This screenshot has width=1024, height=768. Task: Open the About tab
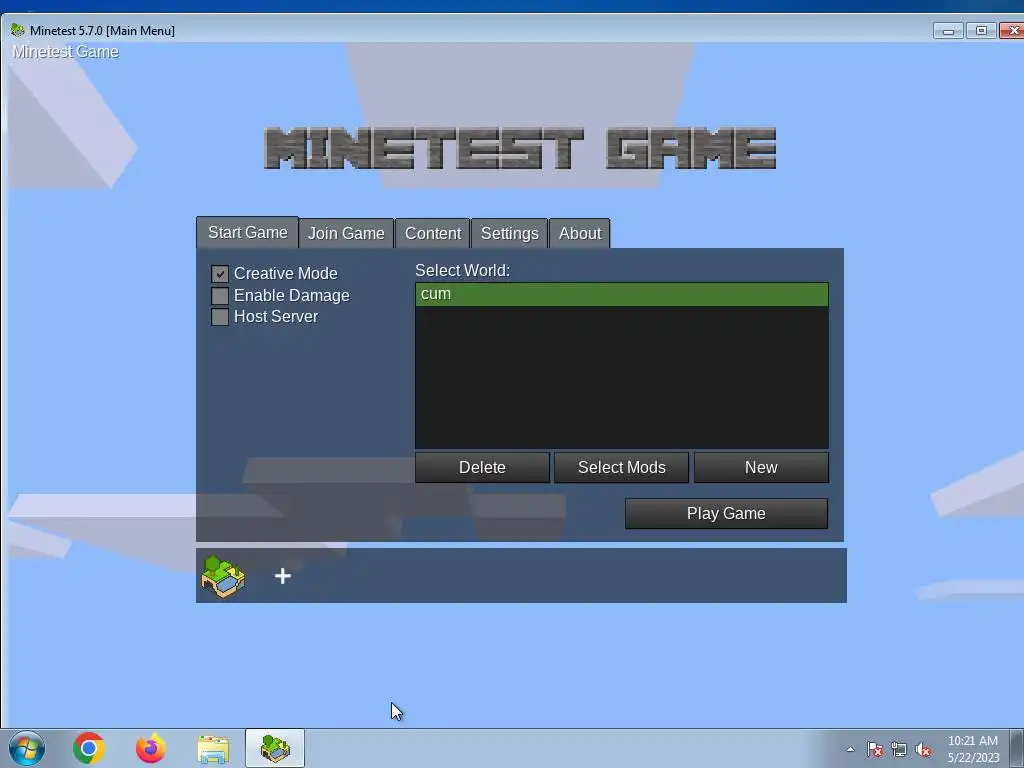(x=580, y=233)
